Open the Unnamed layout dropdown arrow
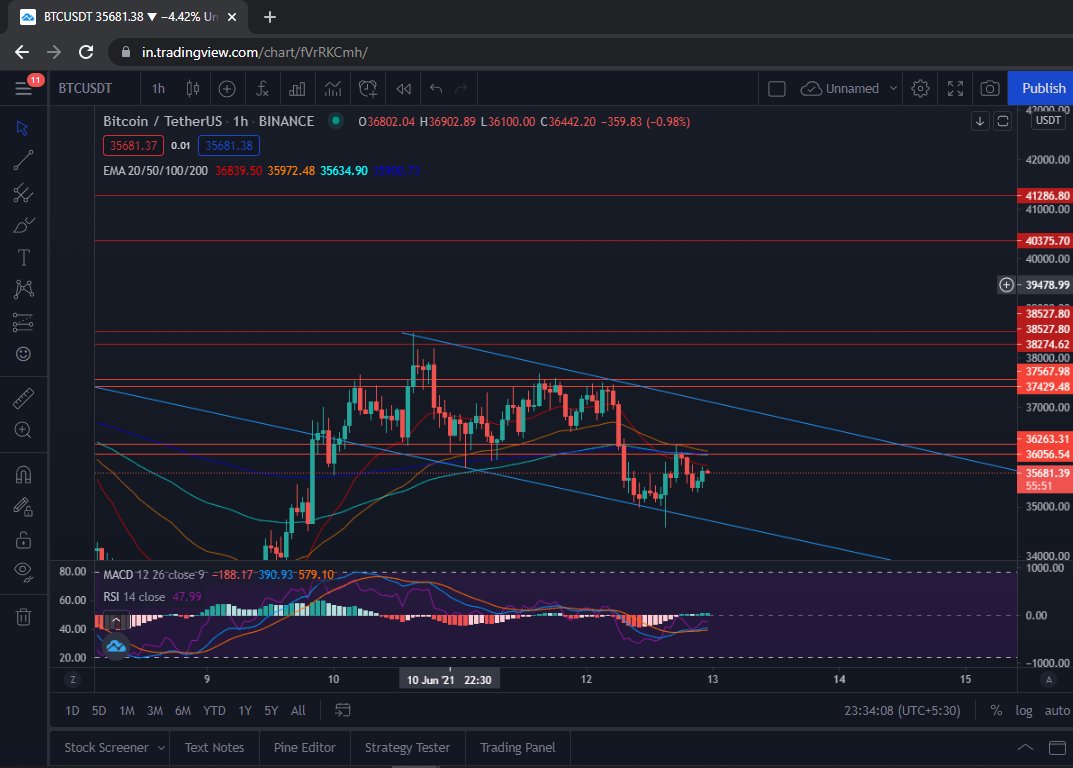The width and height of the screenshot is (1073, 768). [893, 88]
